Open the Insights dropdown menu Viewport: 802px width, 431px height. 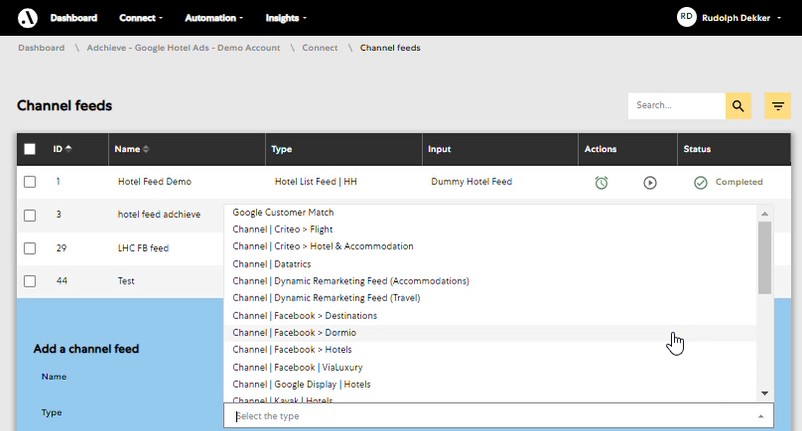[286, 18]
